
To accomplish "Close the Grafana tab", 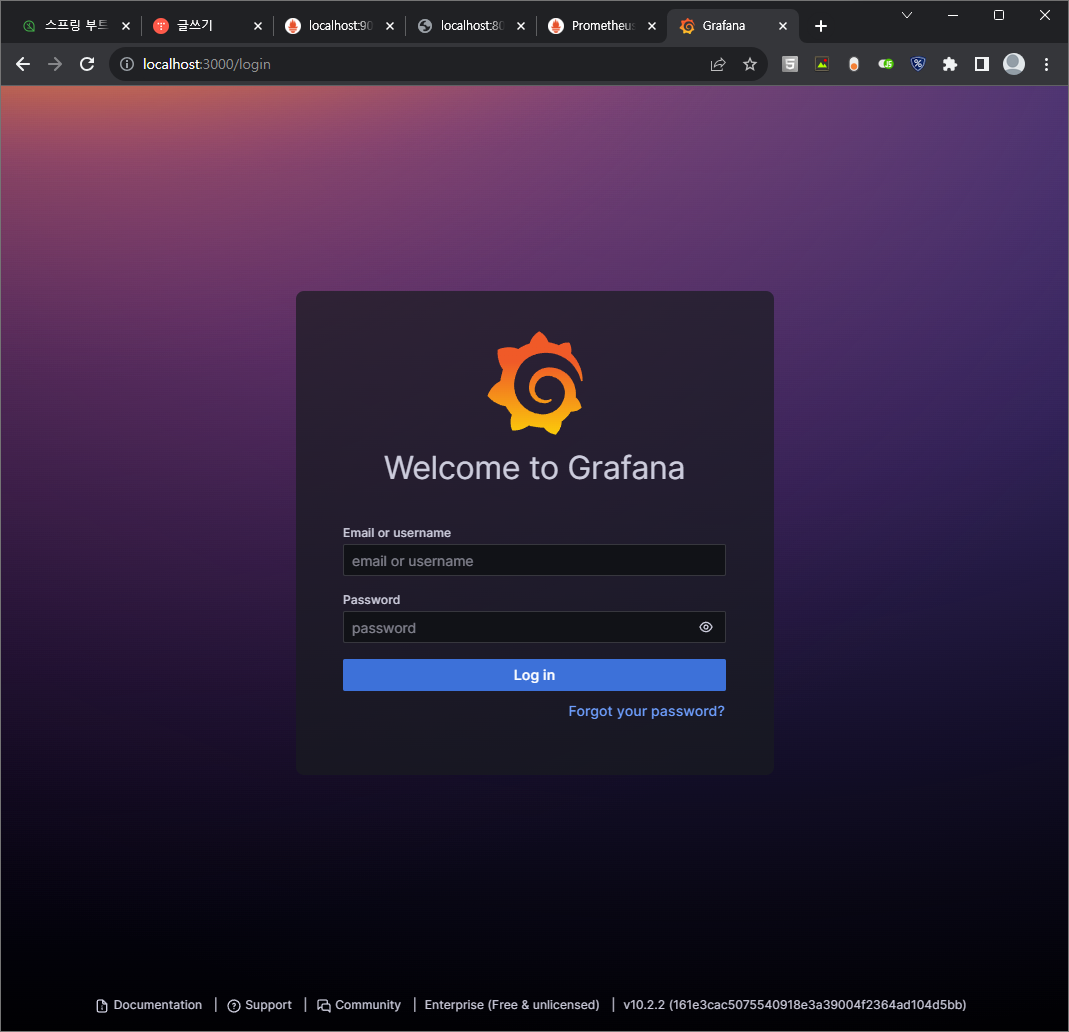I will click(783, 26).
